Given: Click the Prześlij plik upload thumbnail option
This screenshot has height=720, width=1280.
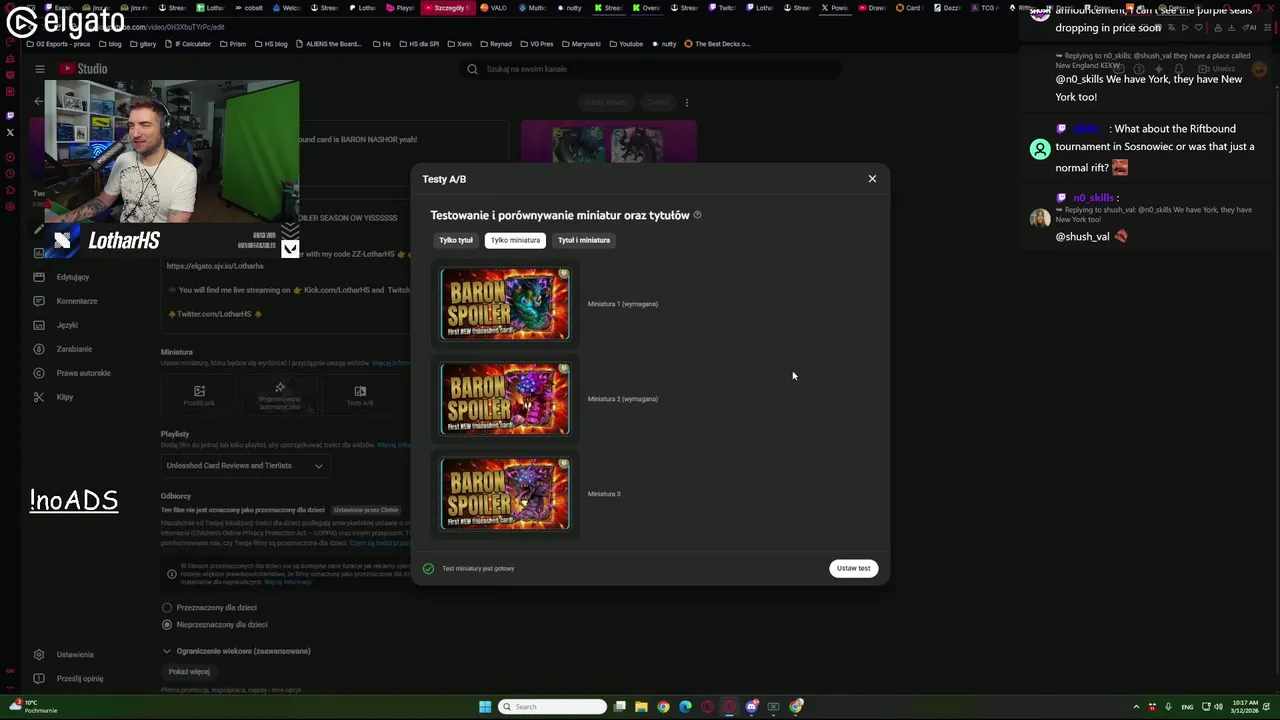Looking at the screenshot, I should click(199, 396).
